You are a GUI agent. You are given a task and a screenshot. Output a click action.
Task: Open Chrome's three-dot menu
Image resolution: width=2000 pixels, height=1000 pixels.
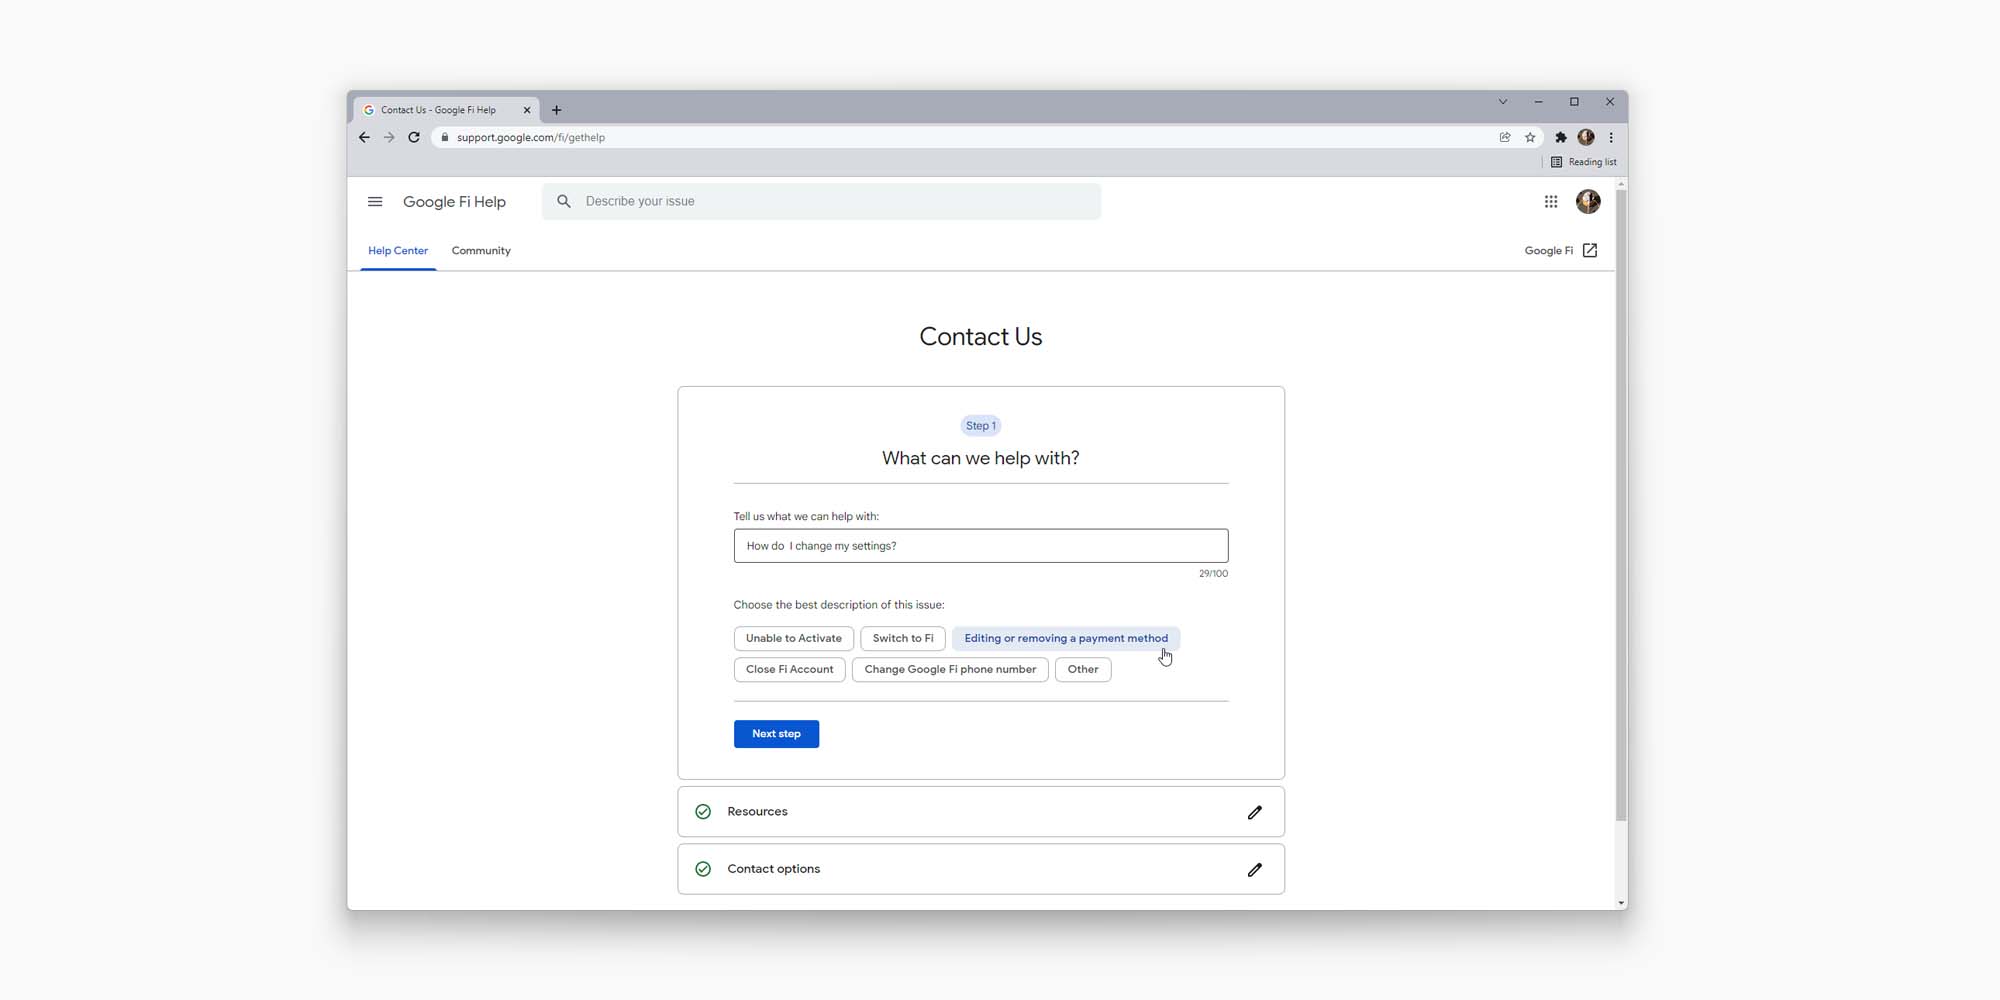tap(1611, 137)
